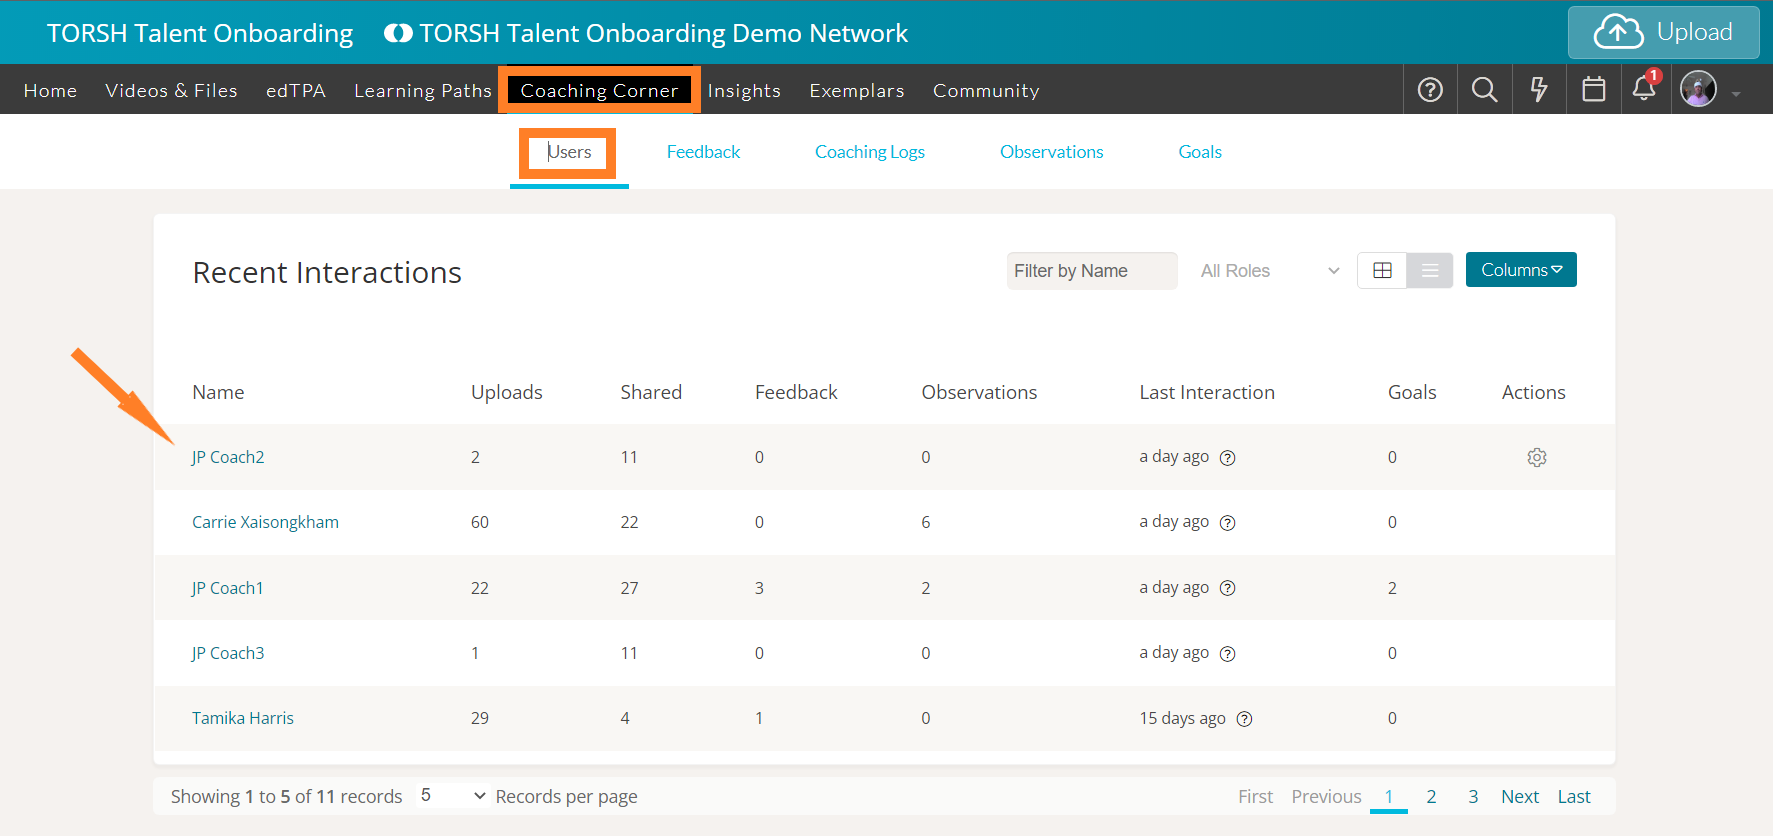Switch to grid view layout
Viewport: 1773px width, 836px height.
1382,270
